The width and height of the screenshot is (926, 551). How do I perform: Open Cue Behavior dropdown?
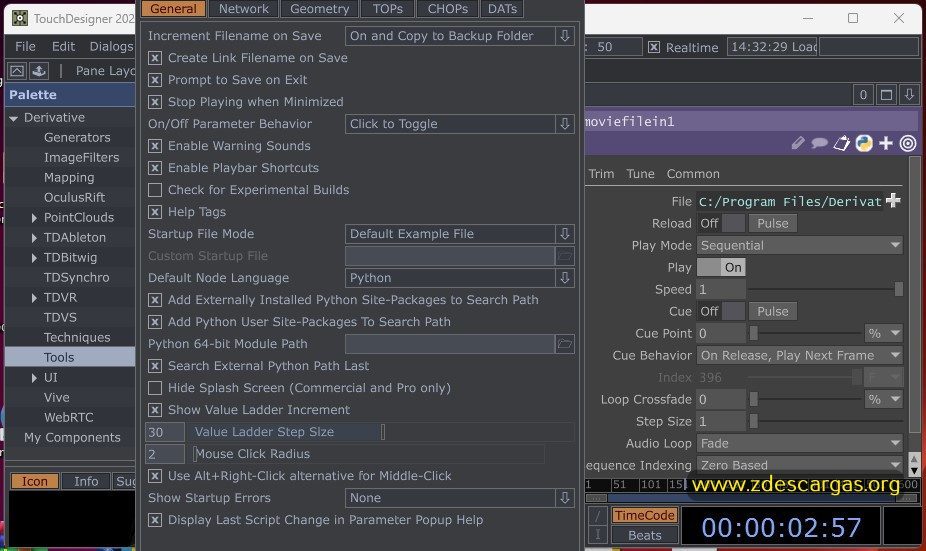[x=800, y=355]
